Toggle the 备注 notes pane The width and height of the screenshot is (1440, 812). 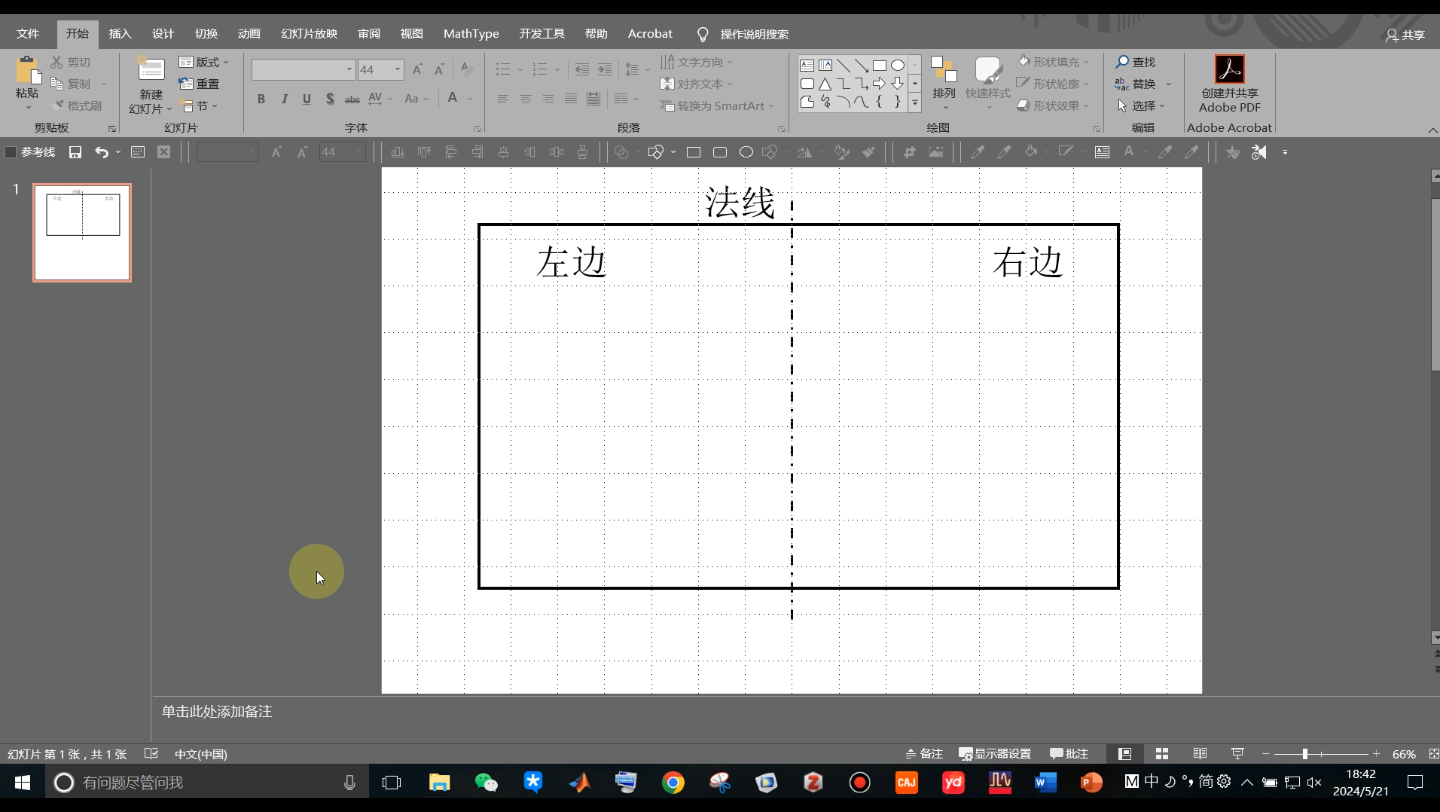coord(924,754)
